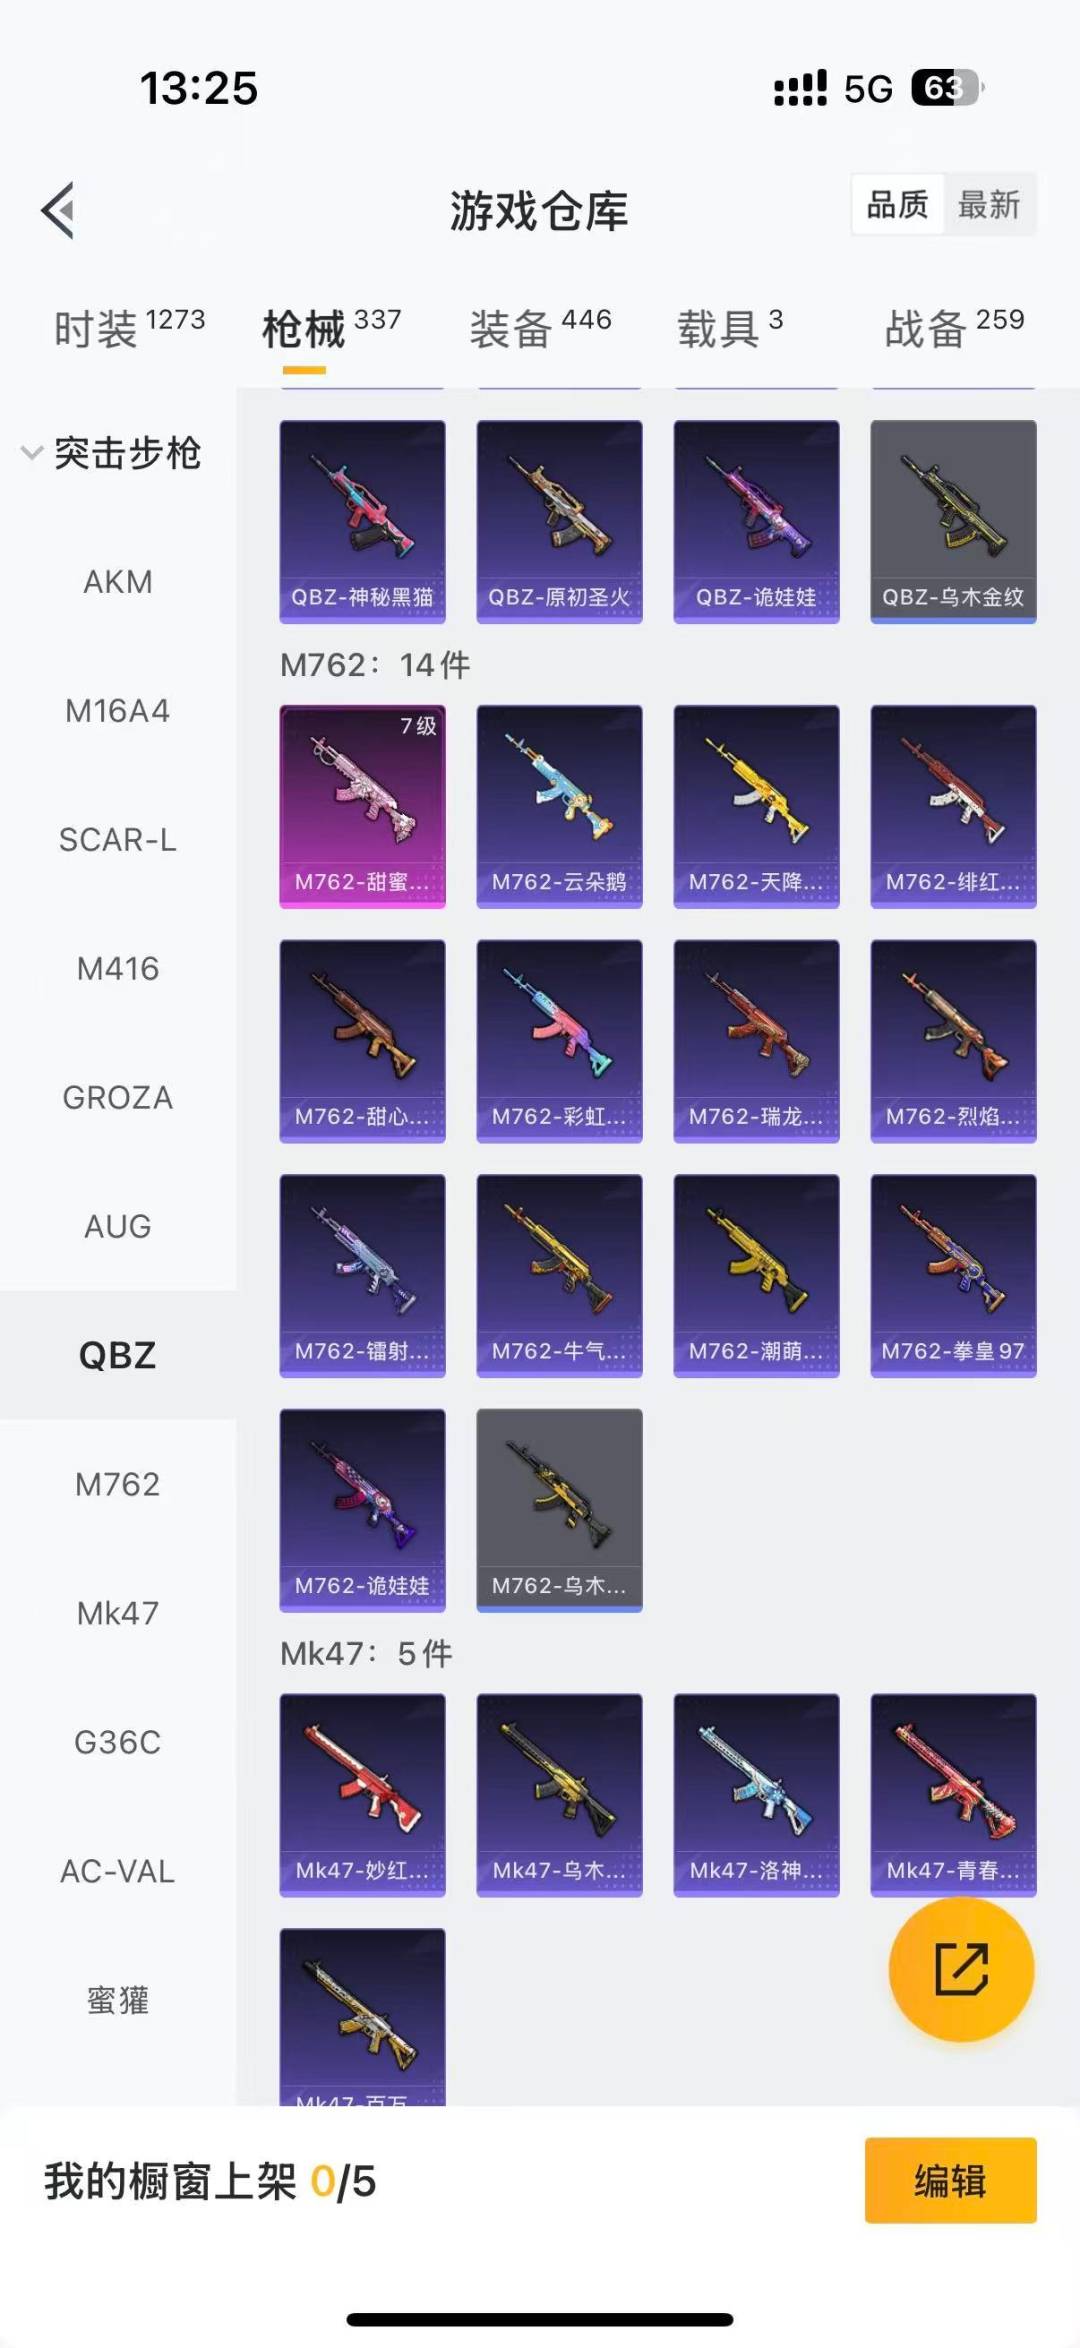Screen dimensions: 1080x2348
Task: Select AKM in the sidebar
Action: click(x=118, y=582)
